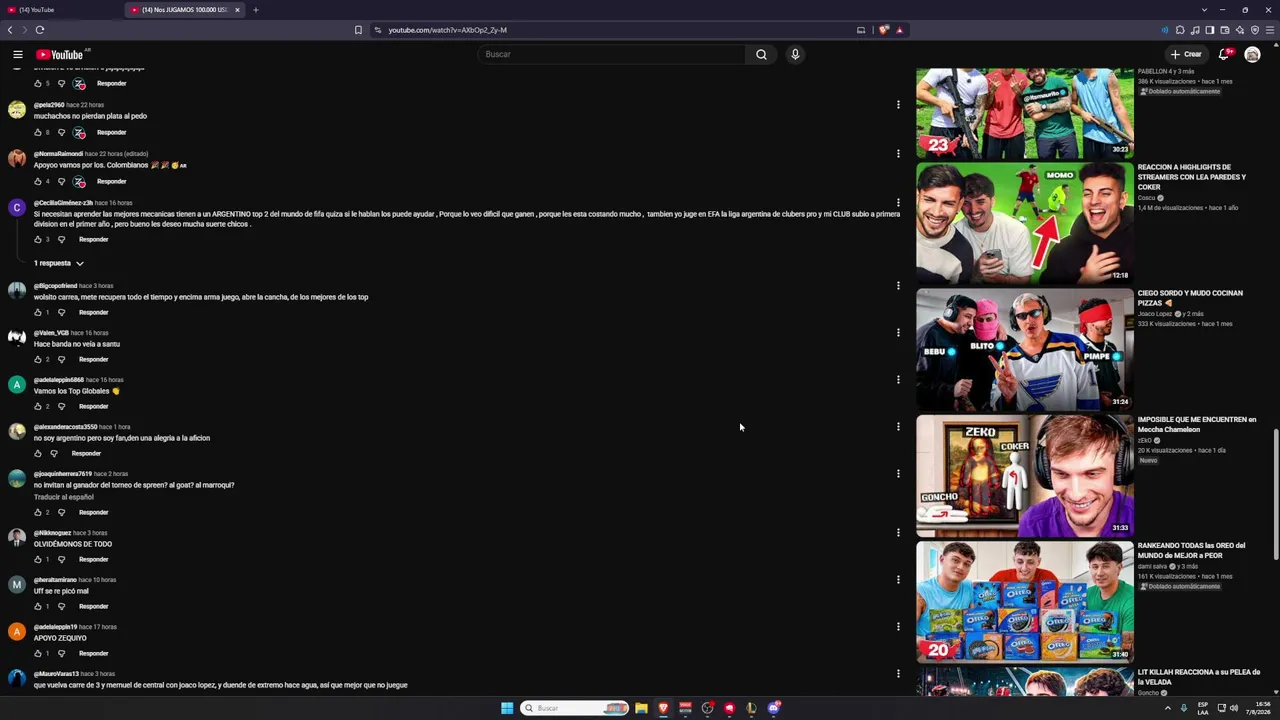Open the @NormaRaimondi profile avatar

[17, 158]
